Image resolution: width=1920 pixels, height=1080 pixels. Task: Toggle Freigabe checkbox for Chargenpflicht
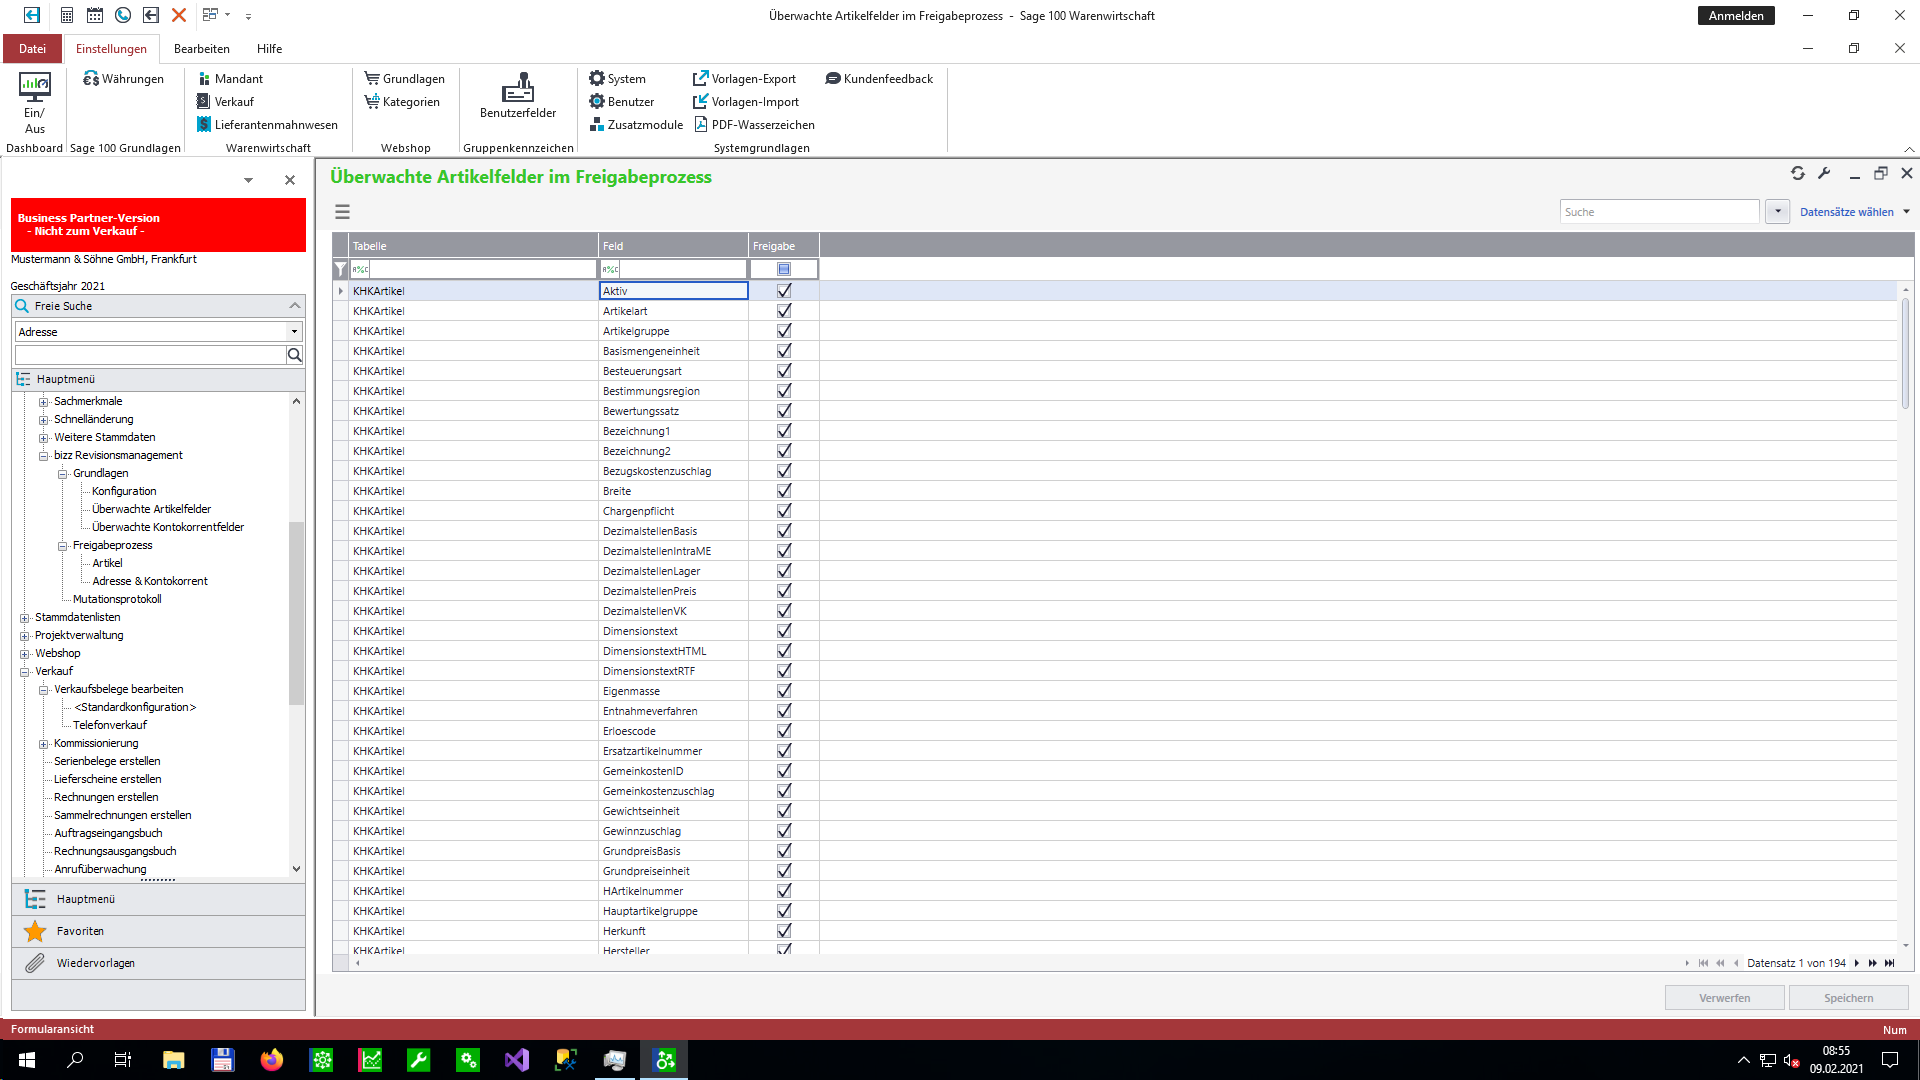tap(784, 511)
